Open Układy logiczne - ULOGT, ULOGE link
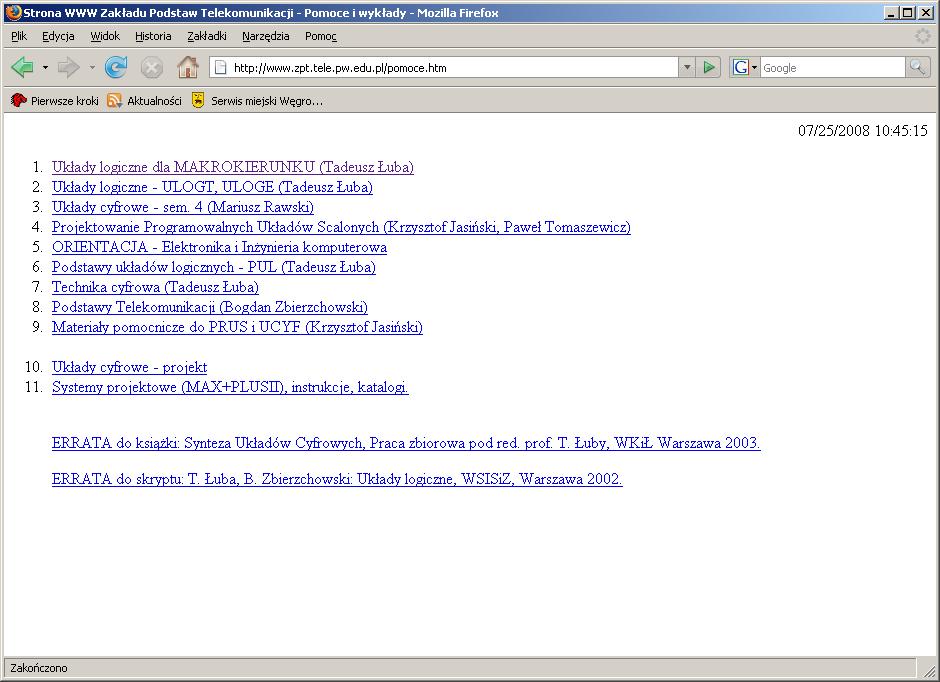940x682 pixels. 212,187
